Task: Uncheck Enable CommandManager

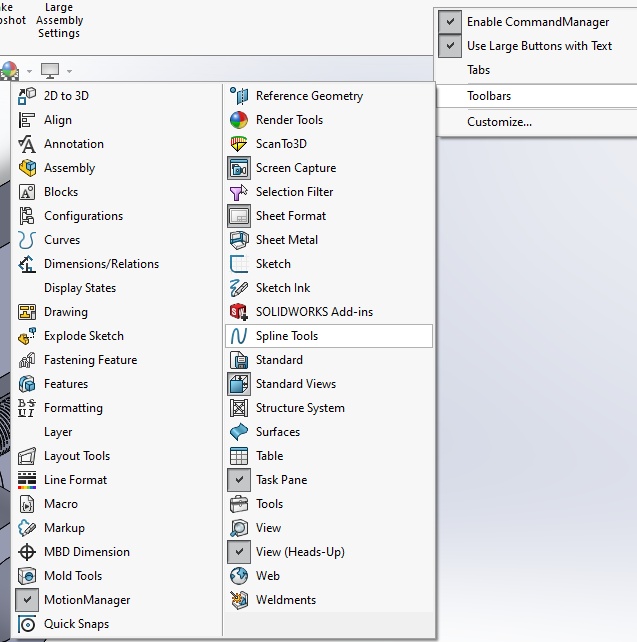Action: click(x=450, y=22)
